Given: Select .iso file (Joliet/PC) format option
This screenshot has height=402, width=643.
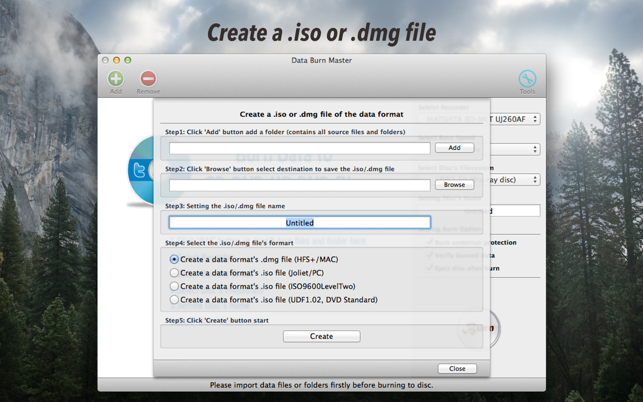Looking at the screenshot, I should point(174,273).
